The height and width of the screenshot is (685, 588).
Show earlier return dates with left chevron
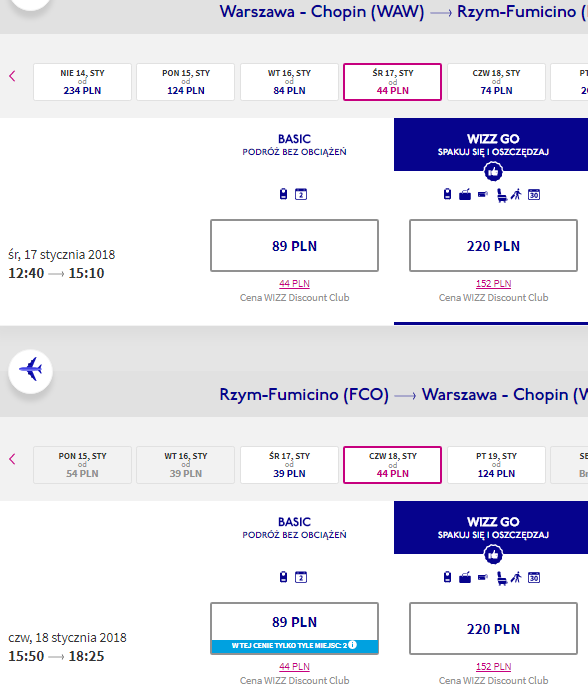[x=12, y=459]
